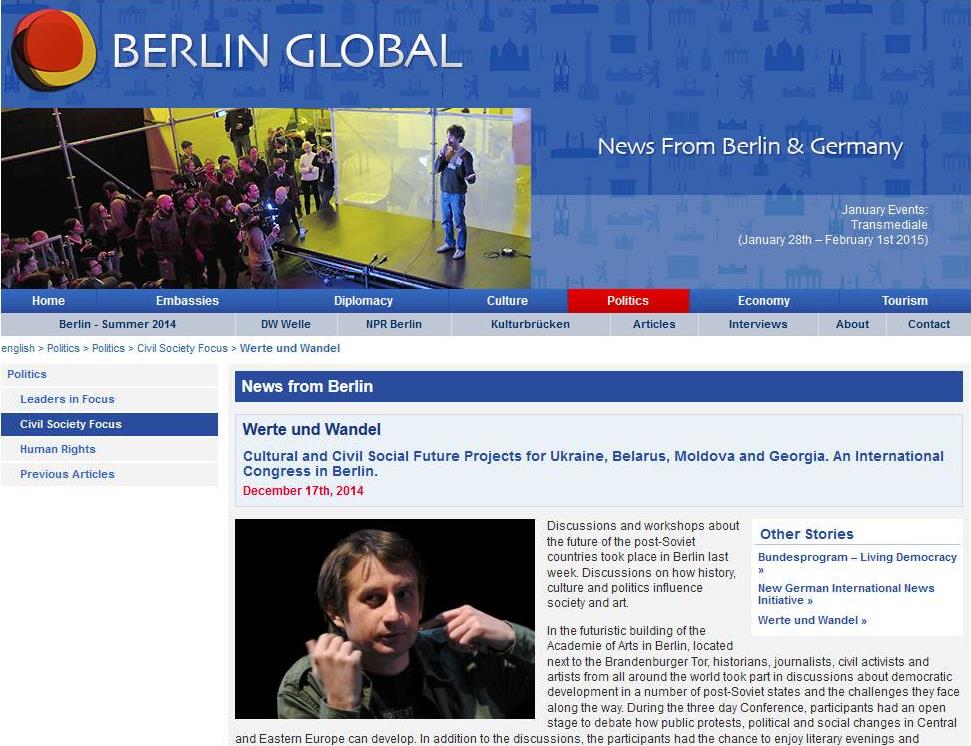The height and width of the screenshot is (746, 971).
Task: Go to the Tourism section
Action: 904,301
